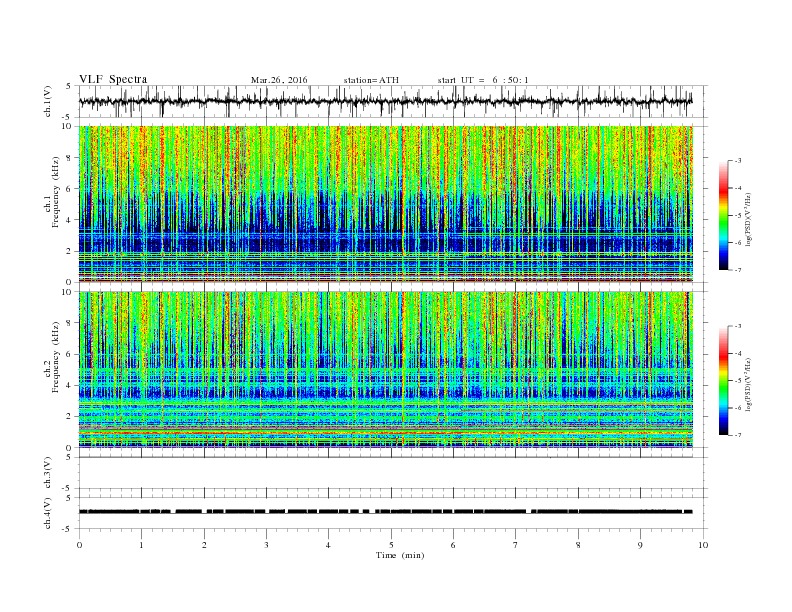Select the date text "Mar.26, 2016"
Screen dimensions: 792x612
pyautogui.click(x=279, y=80)
